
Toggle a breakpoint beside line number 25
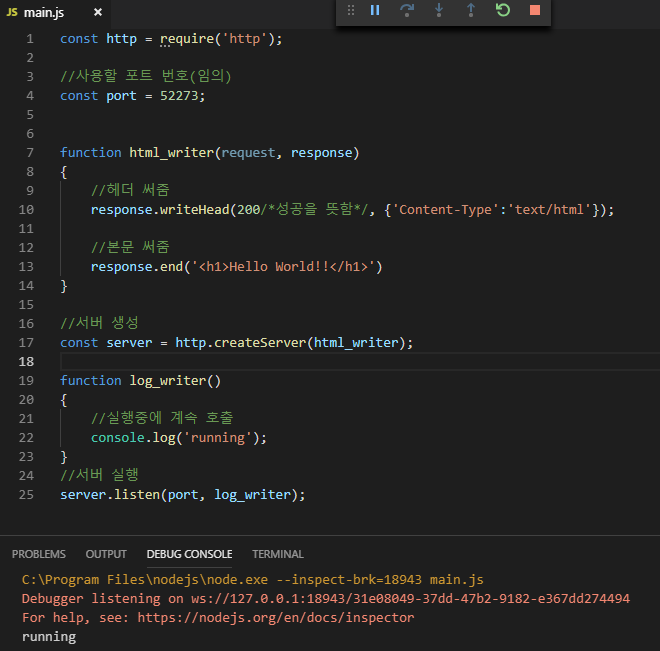click(10, 495)
